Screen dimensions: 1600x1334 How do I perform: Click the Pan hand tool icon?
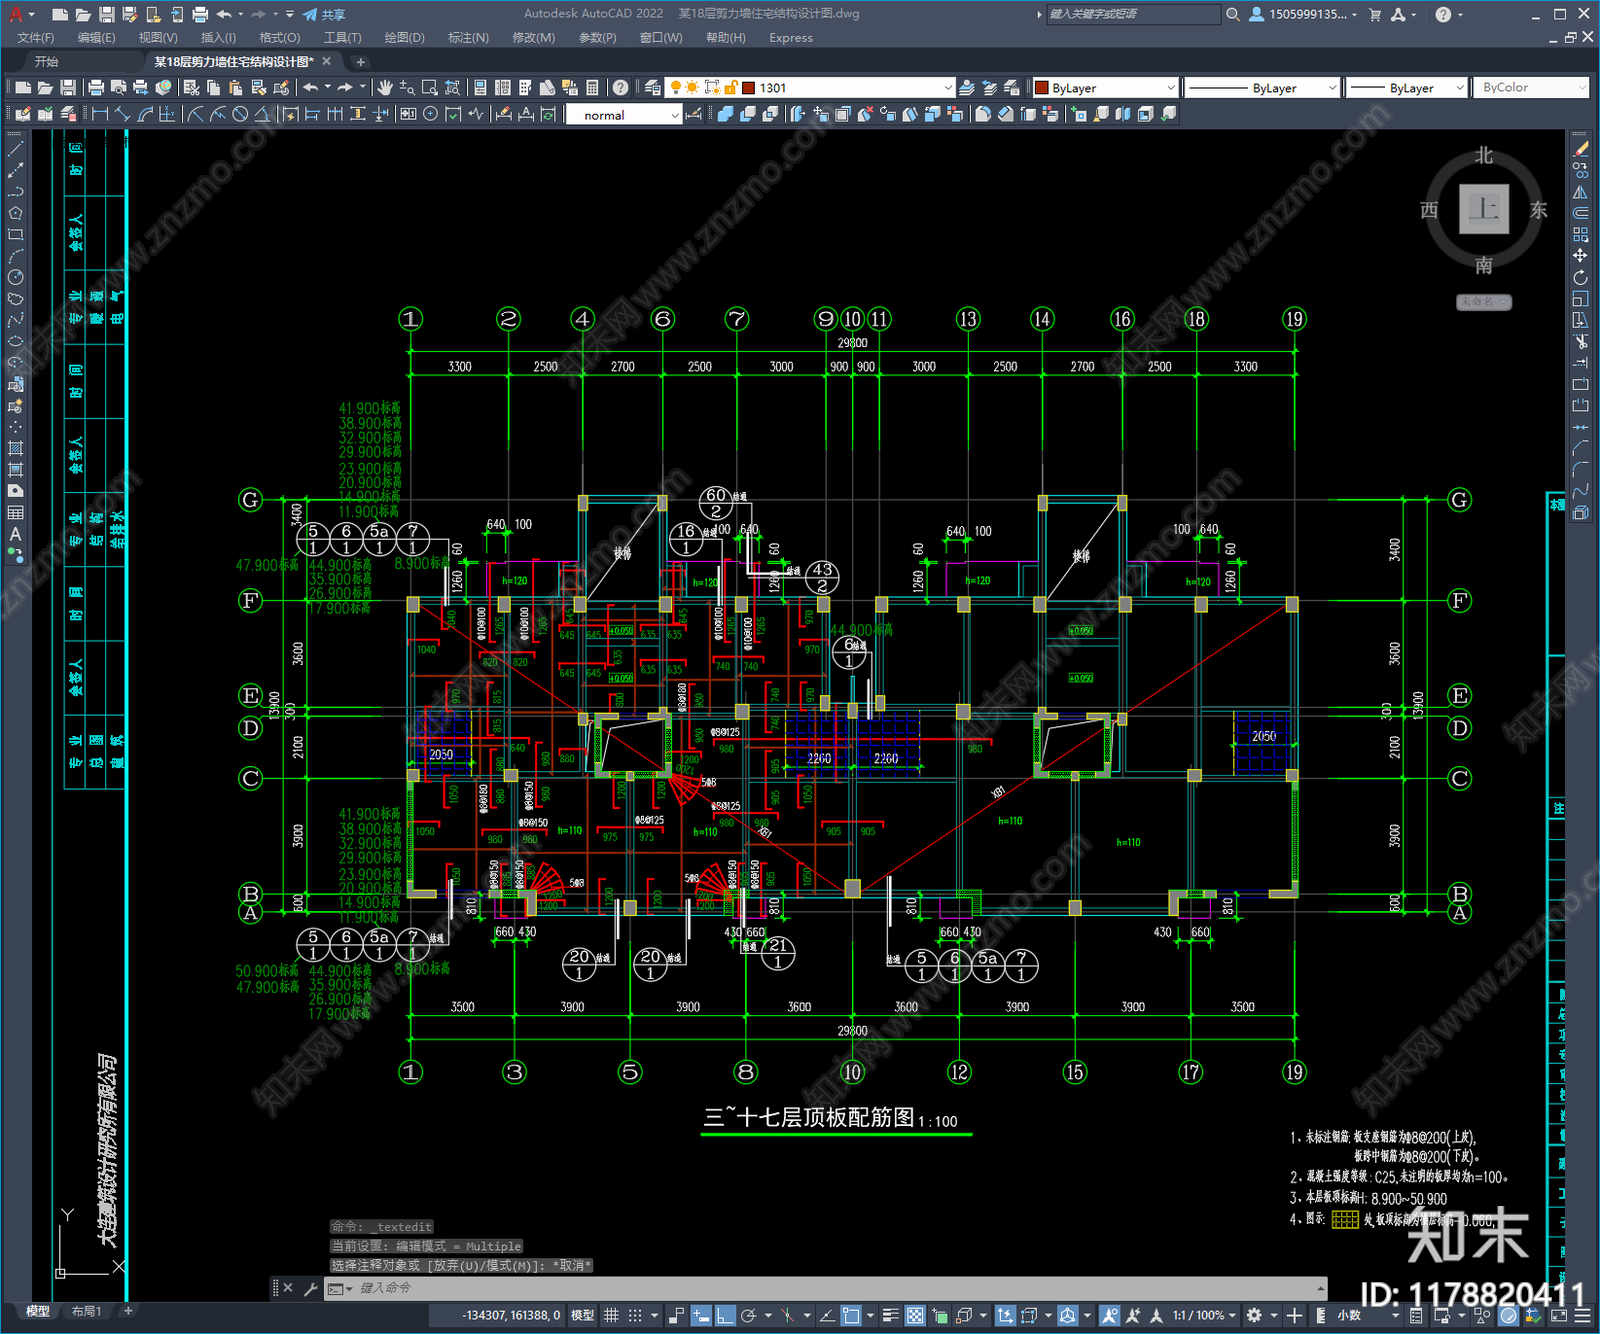coord(385,88)
